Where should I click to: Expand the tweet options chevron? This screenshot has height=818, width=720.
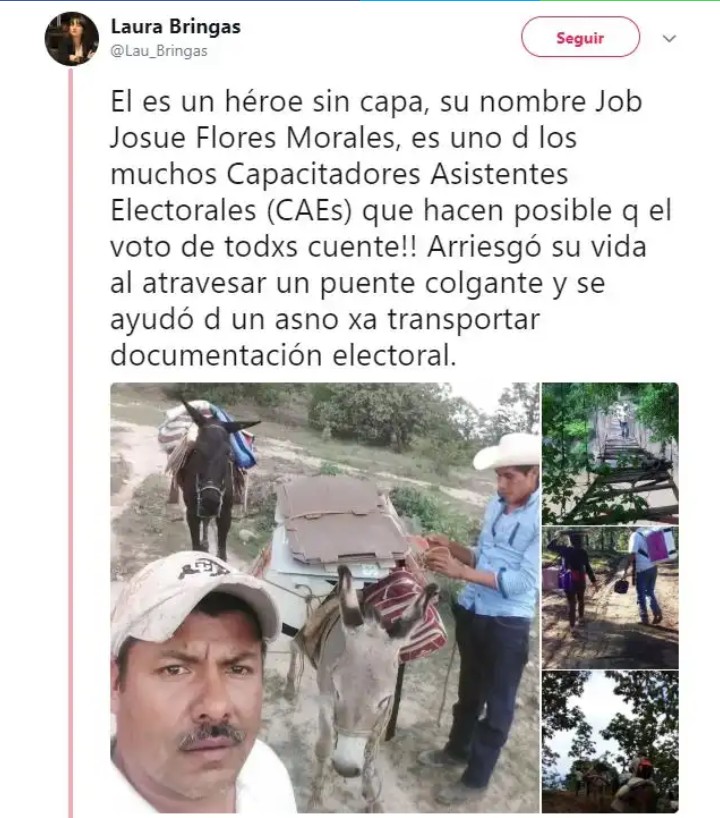click(669, 38)
